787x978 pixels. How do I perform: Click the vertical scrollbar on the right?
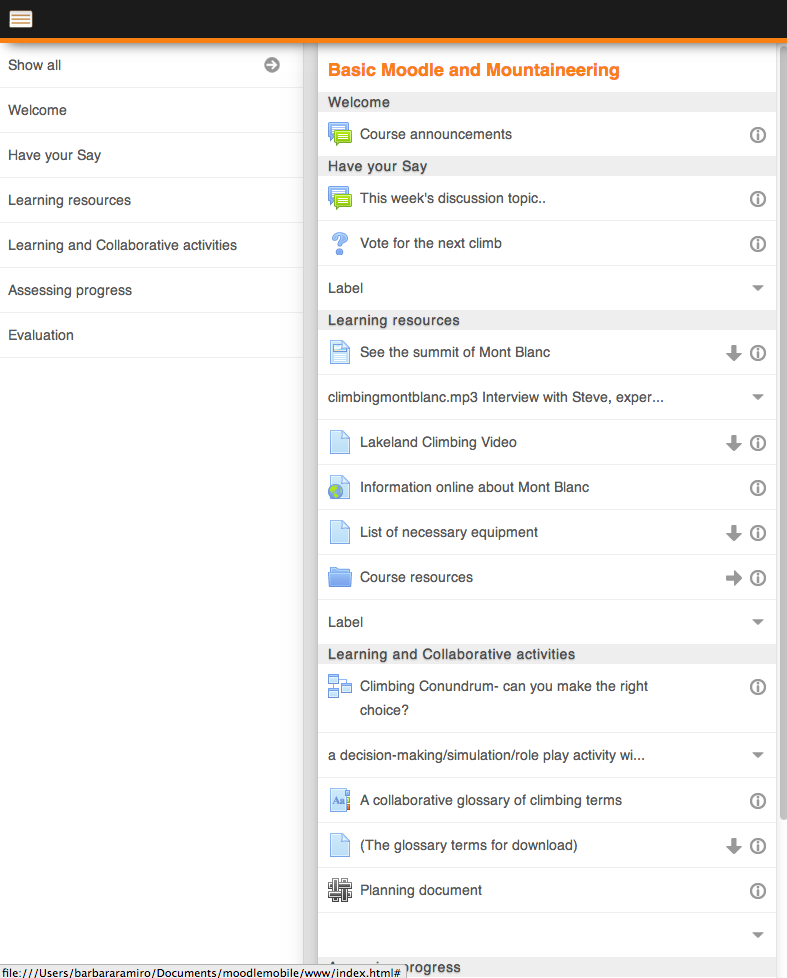pyautogui.click(x=783, y=432)
